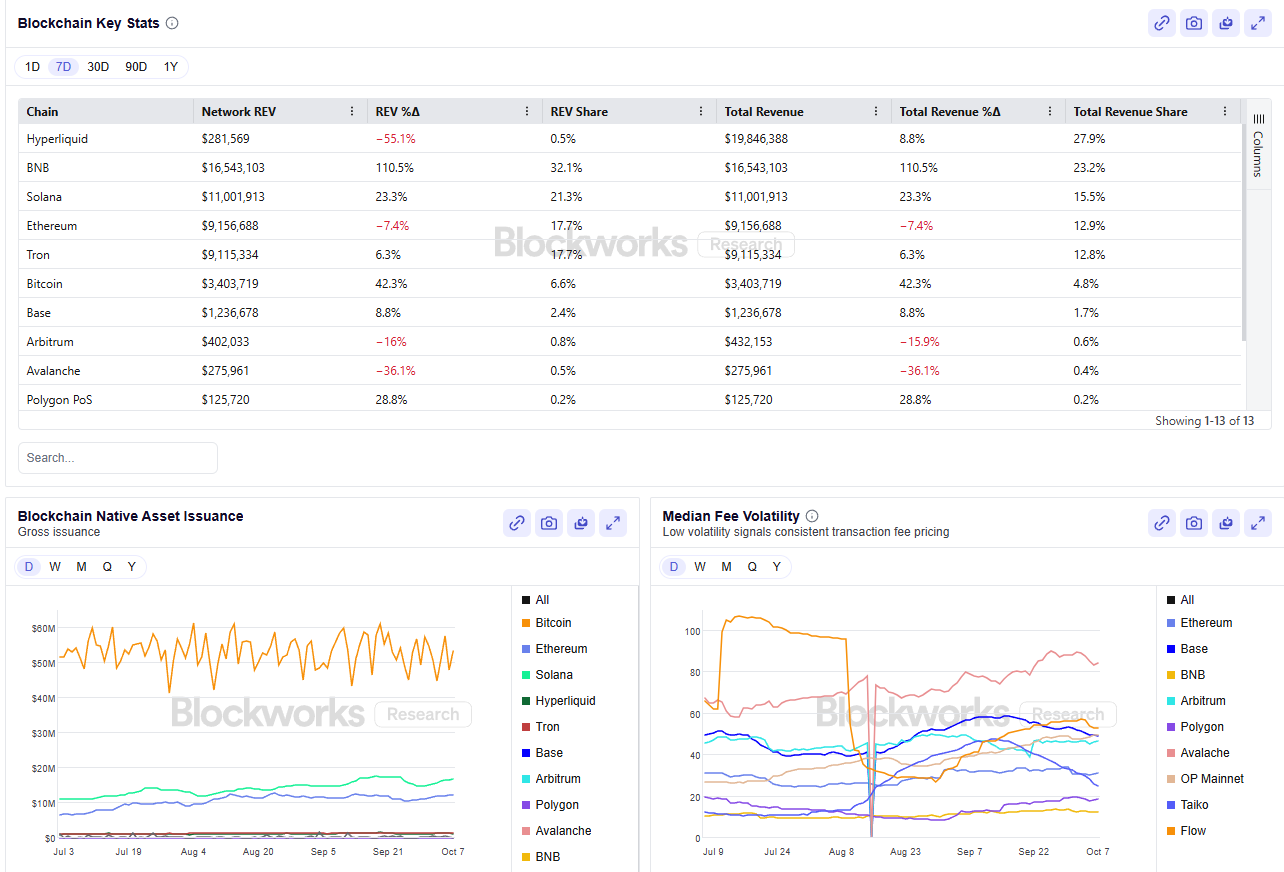Copy link for Blockchain Key Stats panel
Image resolution: width=1284 pixels, height=872 pixels.
1162,23
